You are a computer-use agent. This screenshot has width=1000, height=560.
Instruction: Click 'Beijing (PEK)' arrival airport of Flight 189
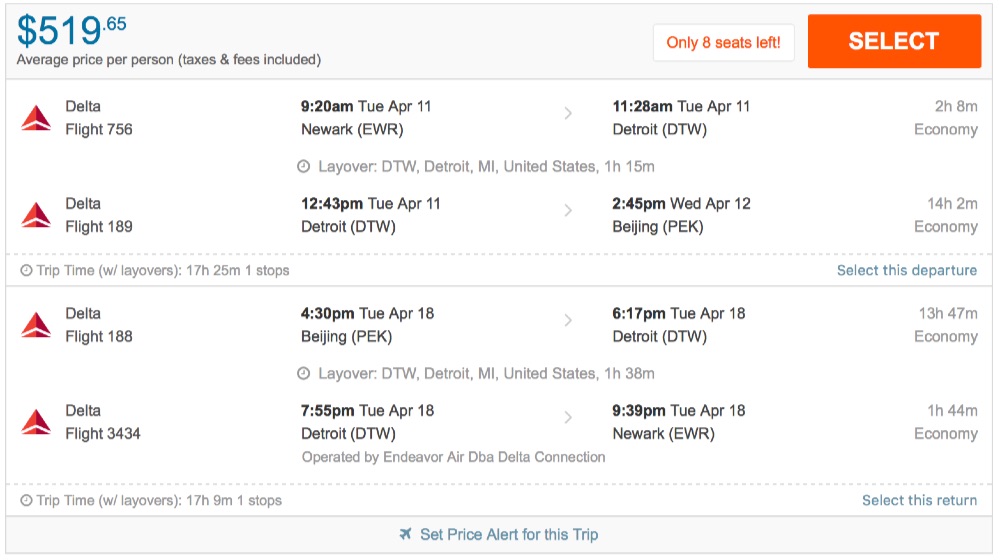pos(658,226)
